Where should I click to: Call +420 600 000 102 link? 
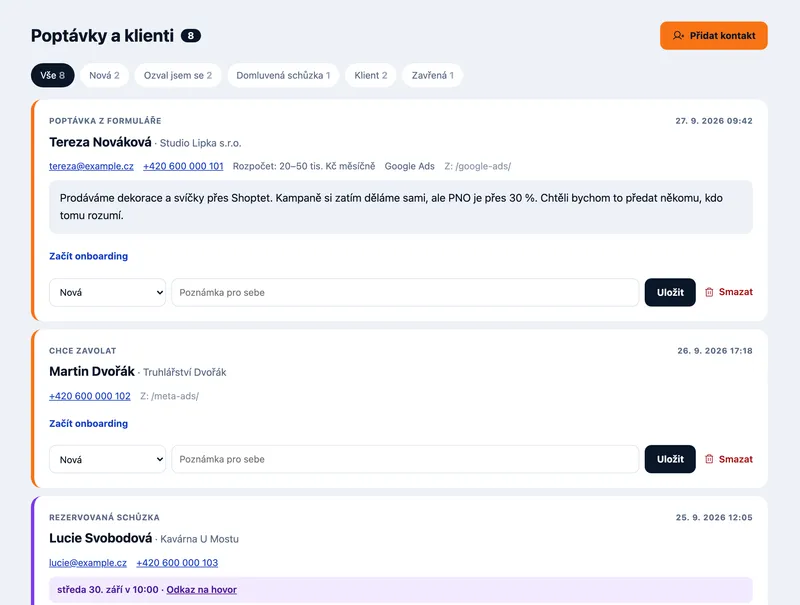(90, 396)
